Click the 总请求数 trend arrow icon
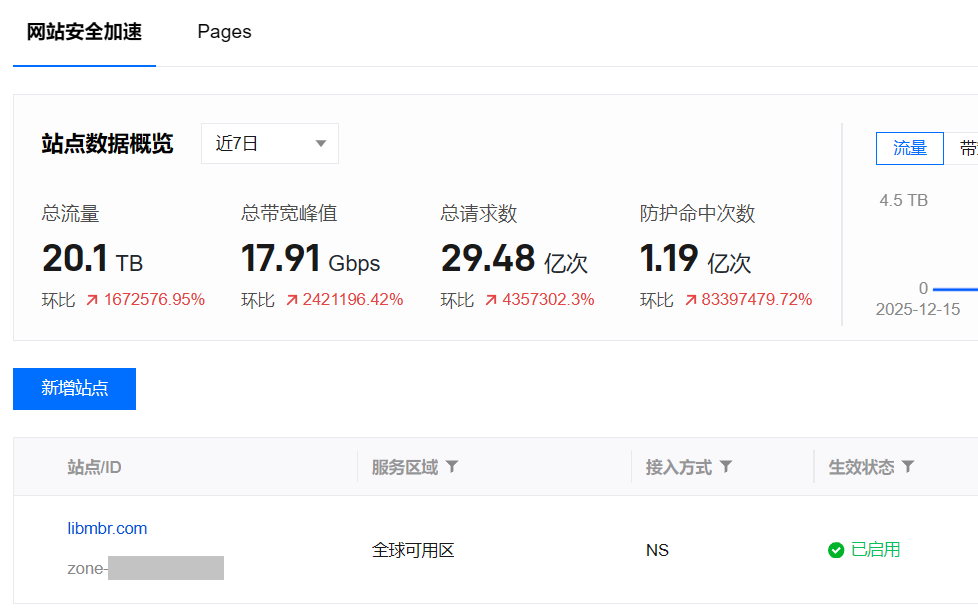Image resolution: width=978 pixels, height=613 pixels. point(491,300)
